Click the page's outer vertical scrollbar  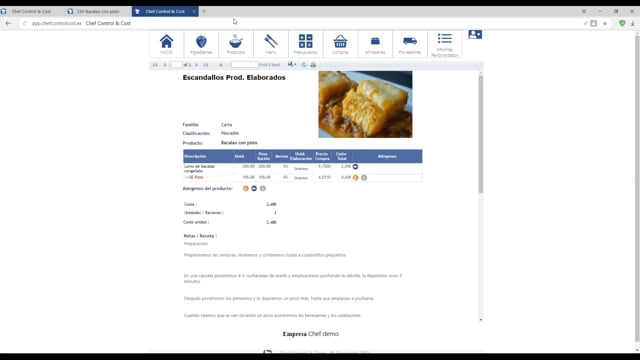[637, 188]
